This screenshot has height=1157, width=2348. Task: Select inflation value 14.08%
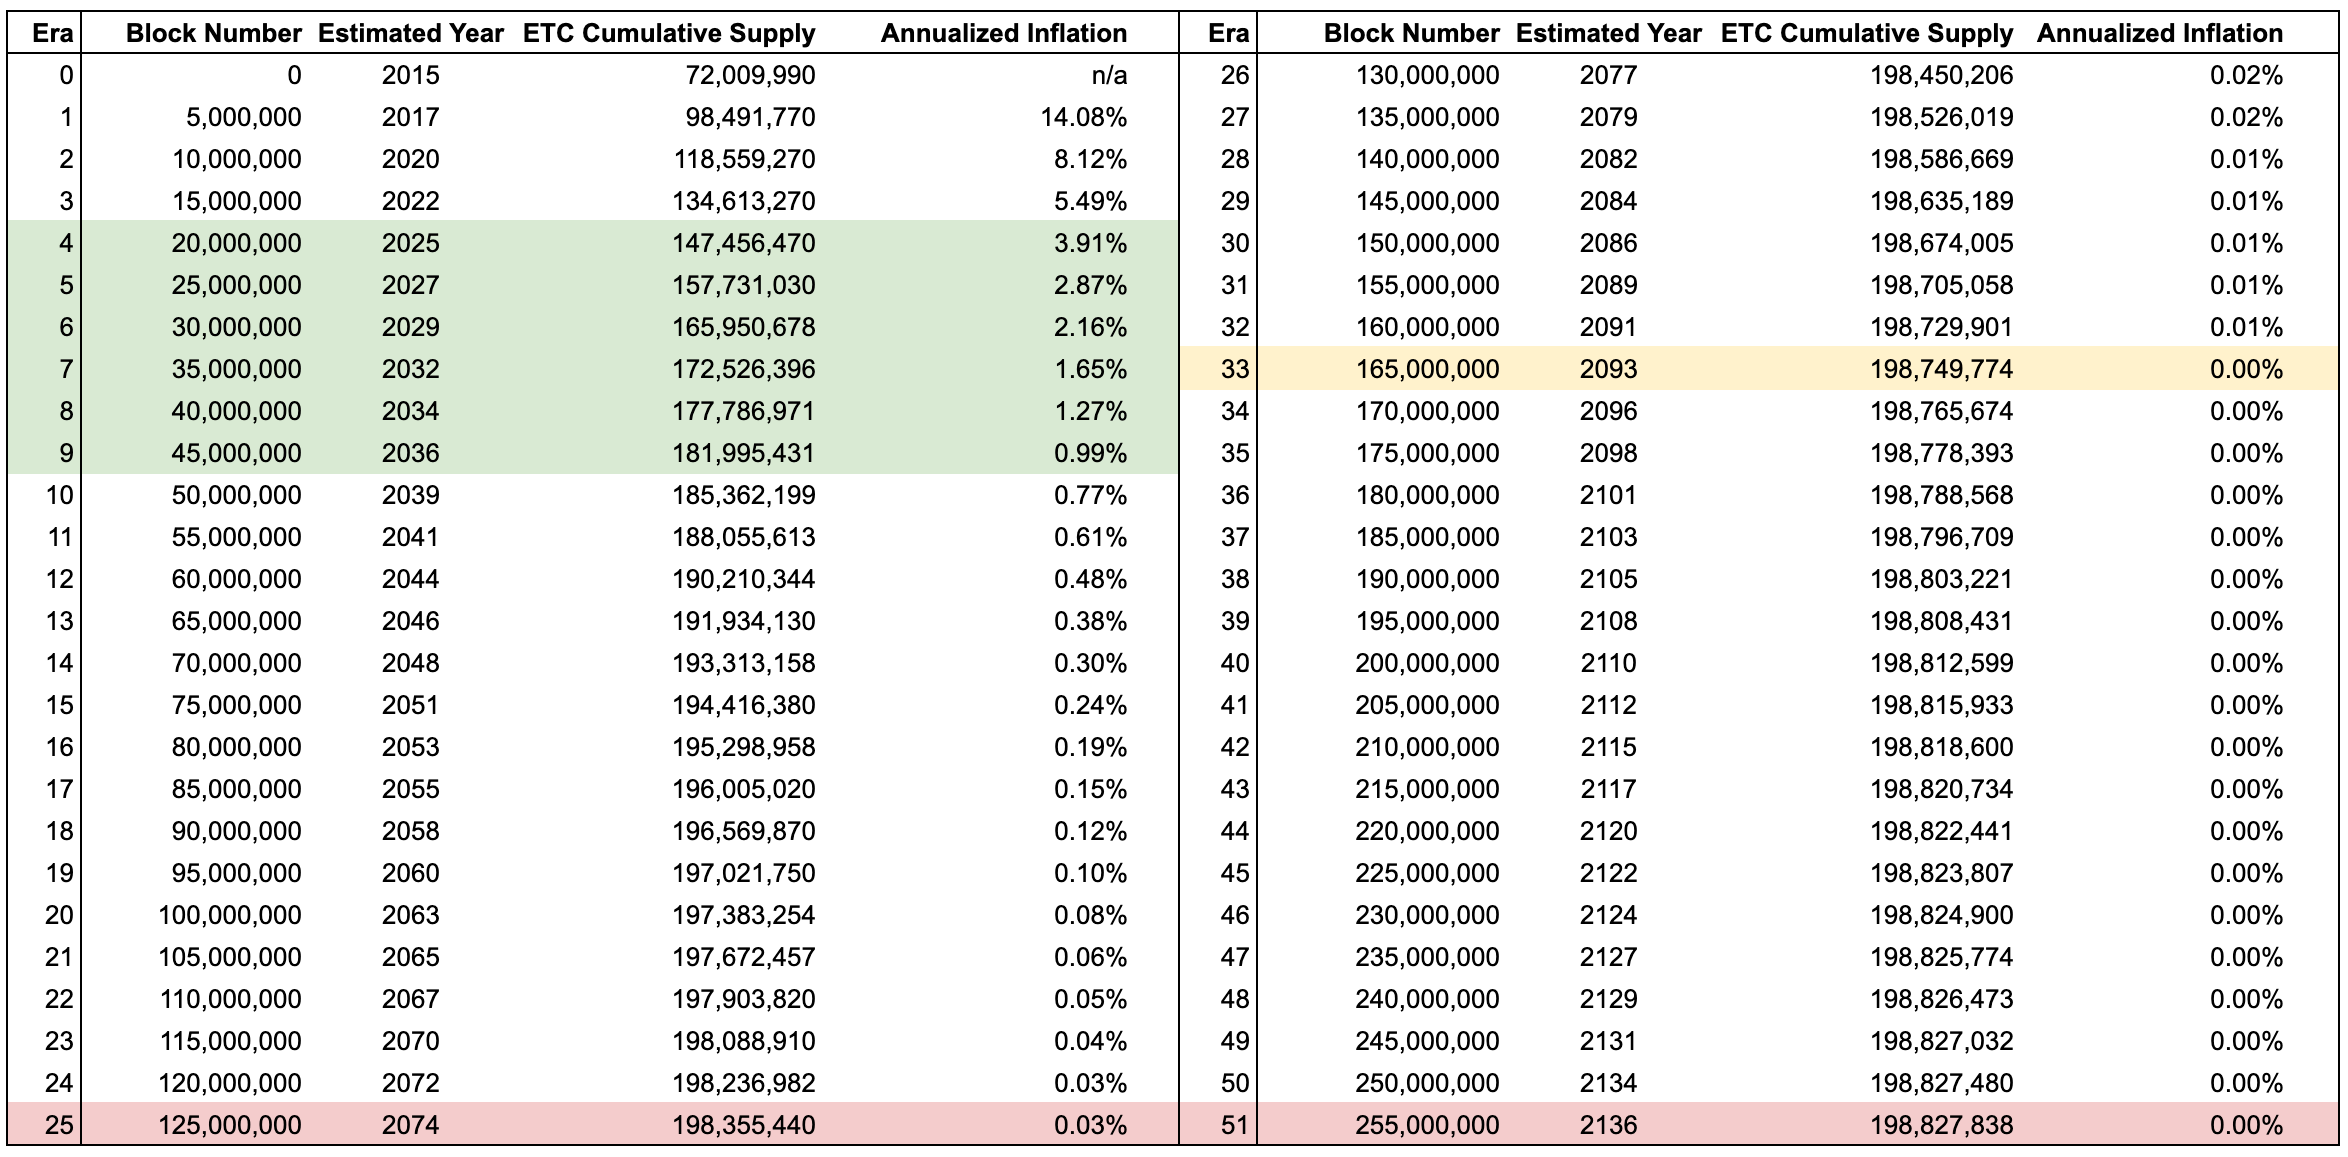coord(1084,117)
